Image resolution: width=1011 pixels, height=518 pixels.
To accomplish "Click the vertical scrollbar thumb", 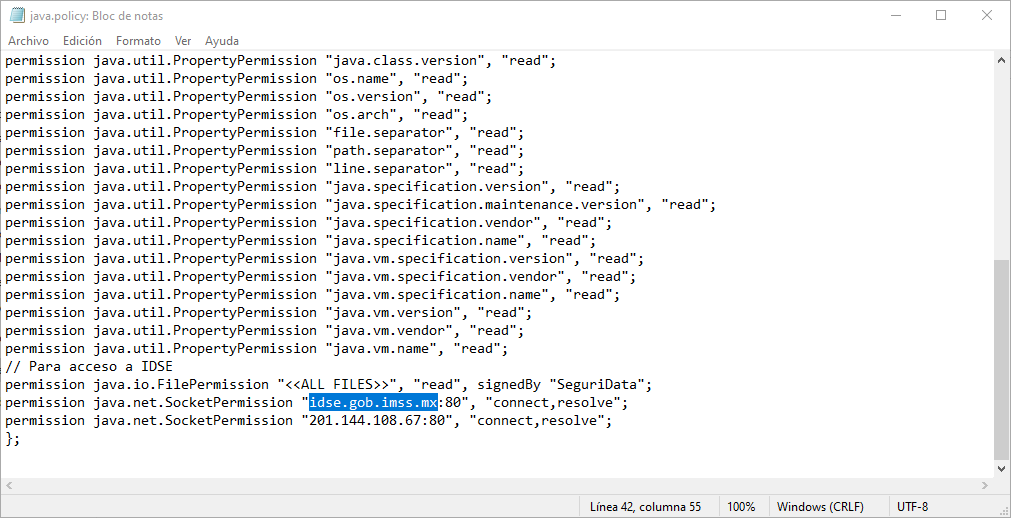I will pos(1002,358).
